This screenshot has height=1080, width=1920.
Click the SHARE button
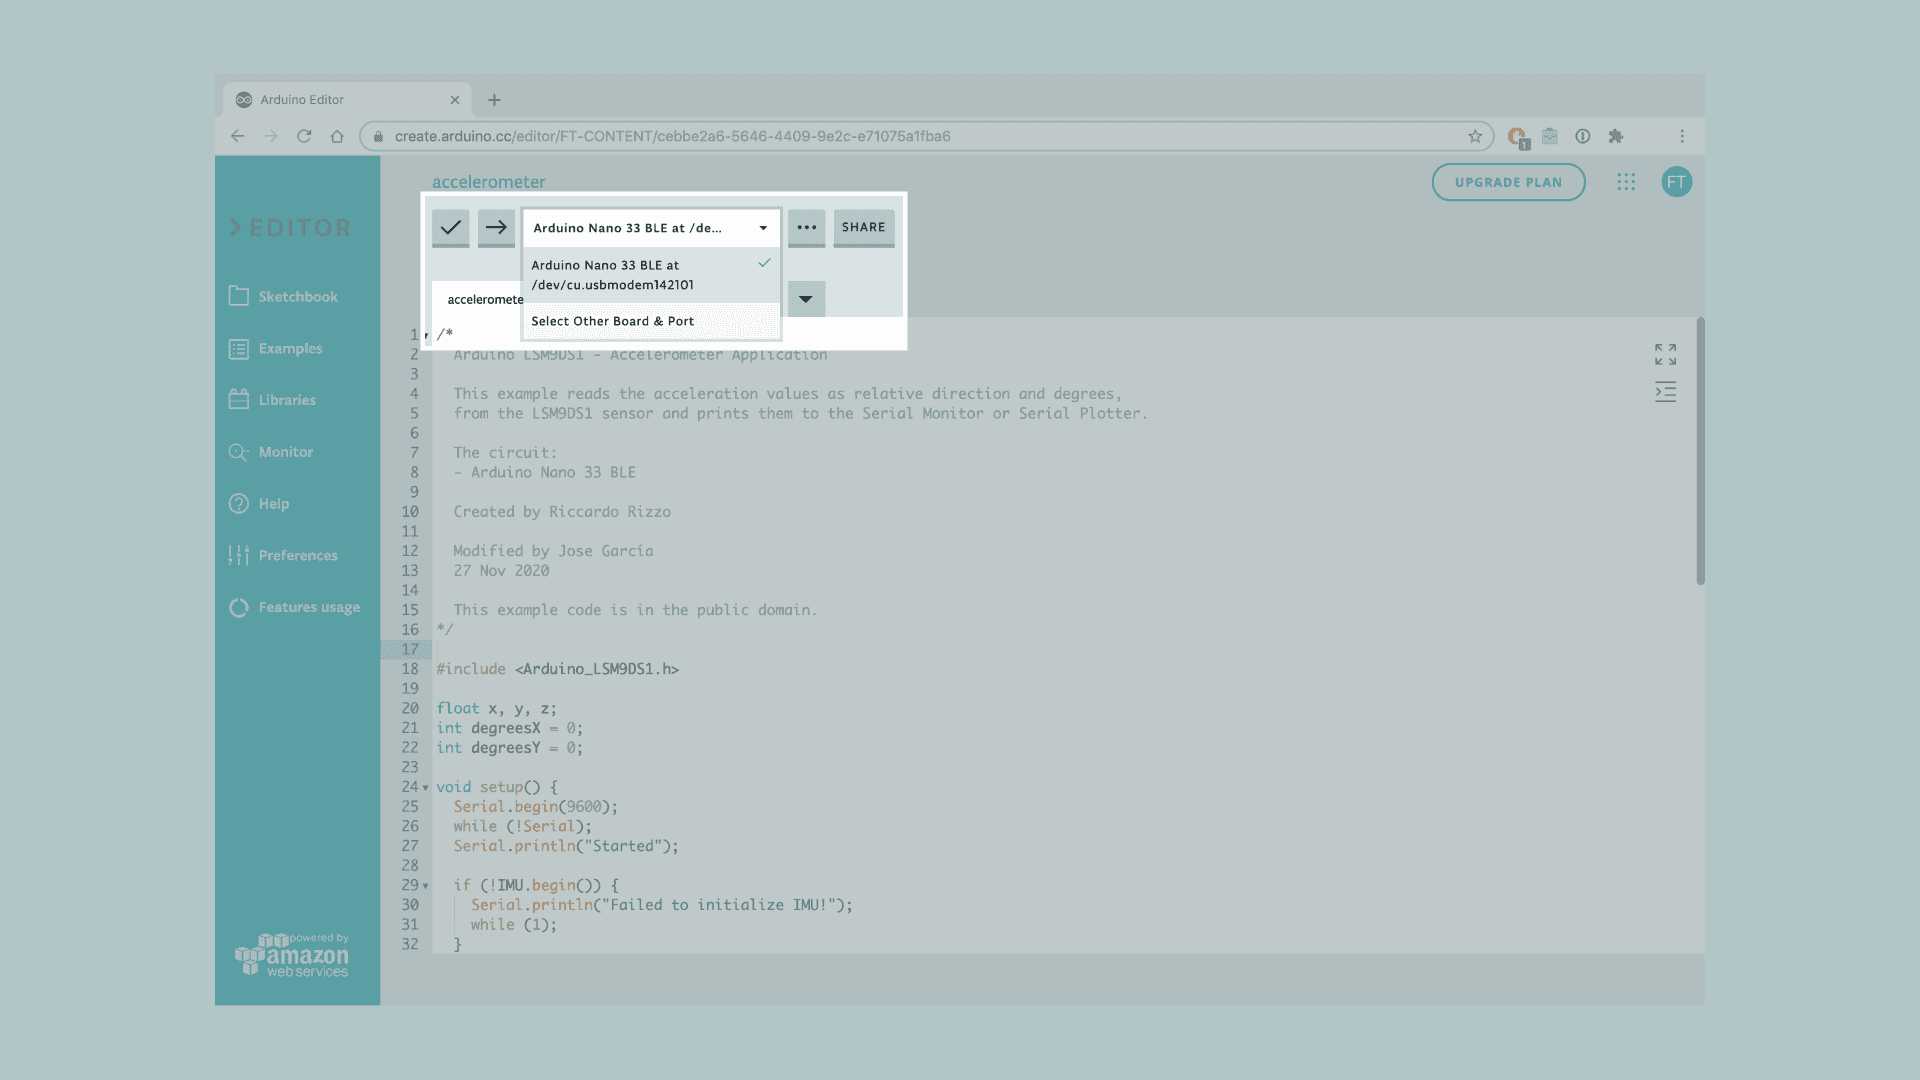pos(863,228)
